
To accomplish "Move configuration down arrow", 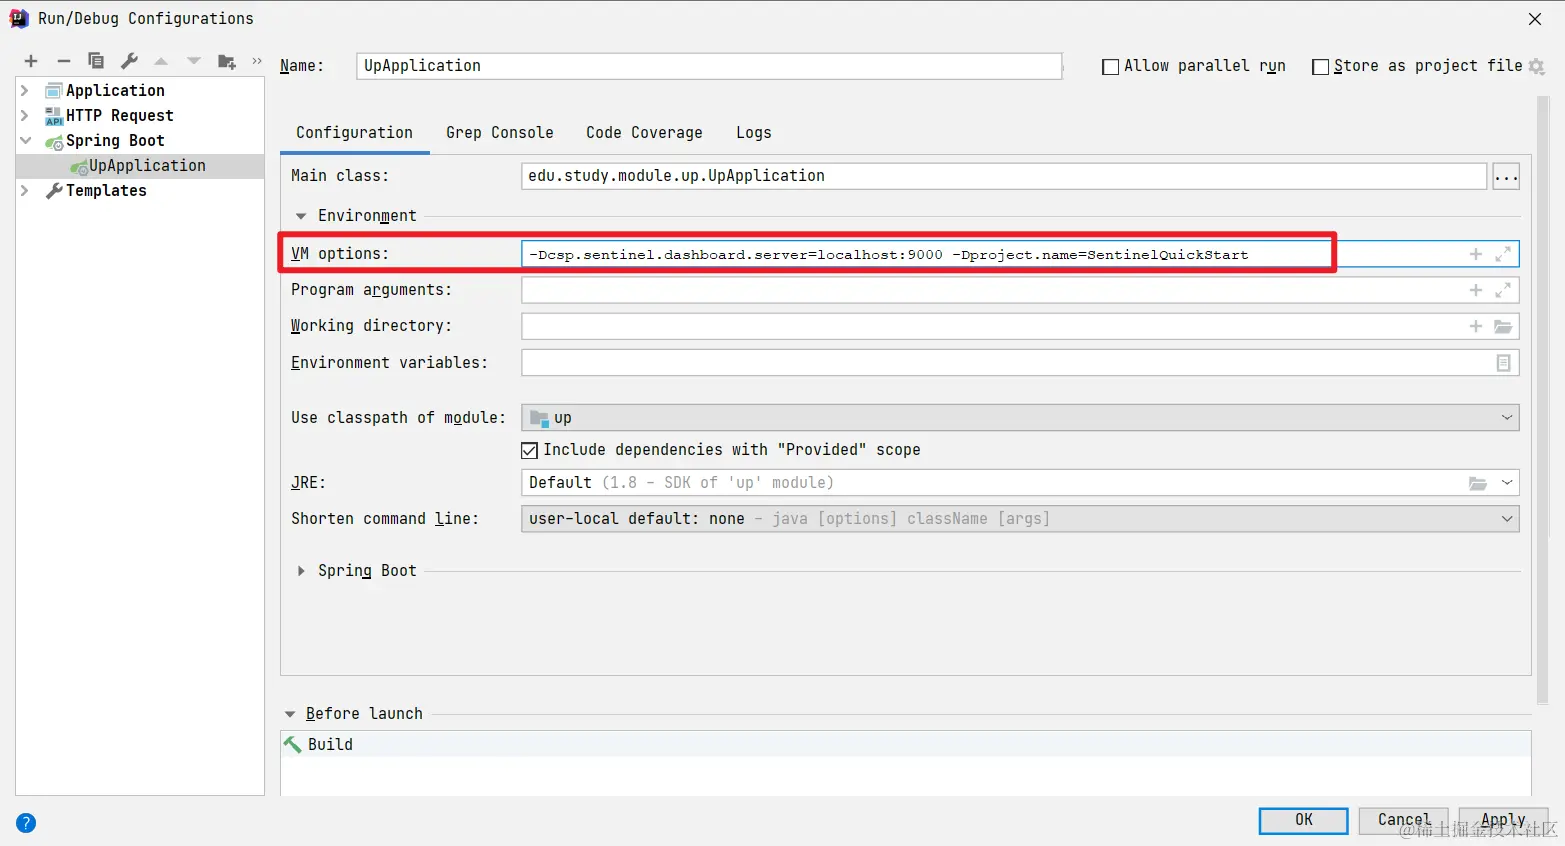I will (x=194, y=61).
